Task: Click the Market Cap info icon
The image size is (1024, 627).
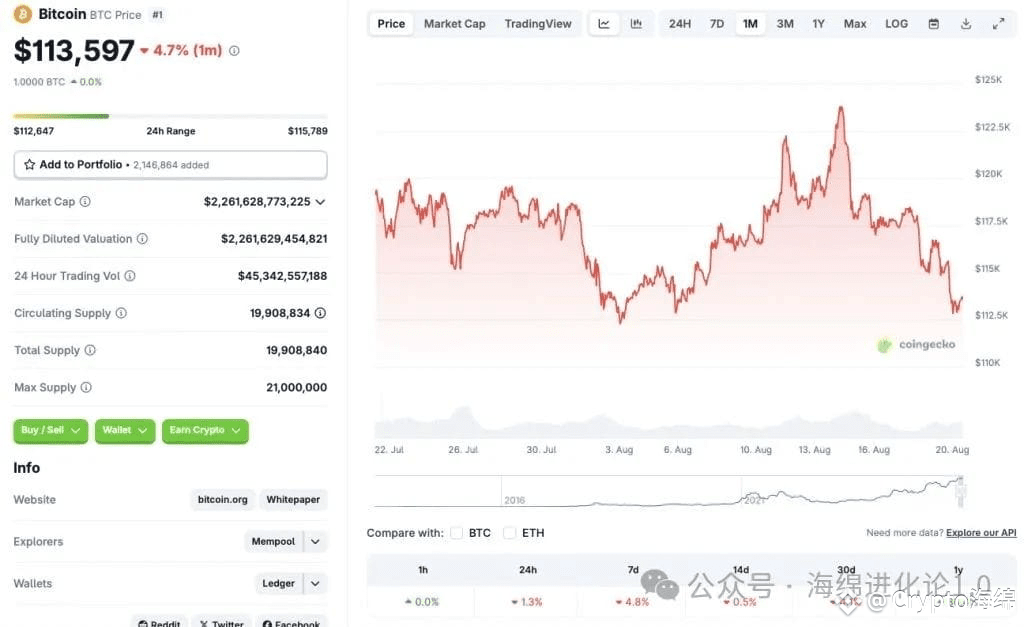Action: [85, 201]
